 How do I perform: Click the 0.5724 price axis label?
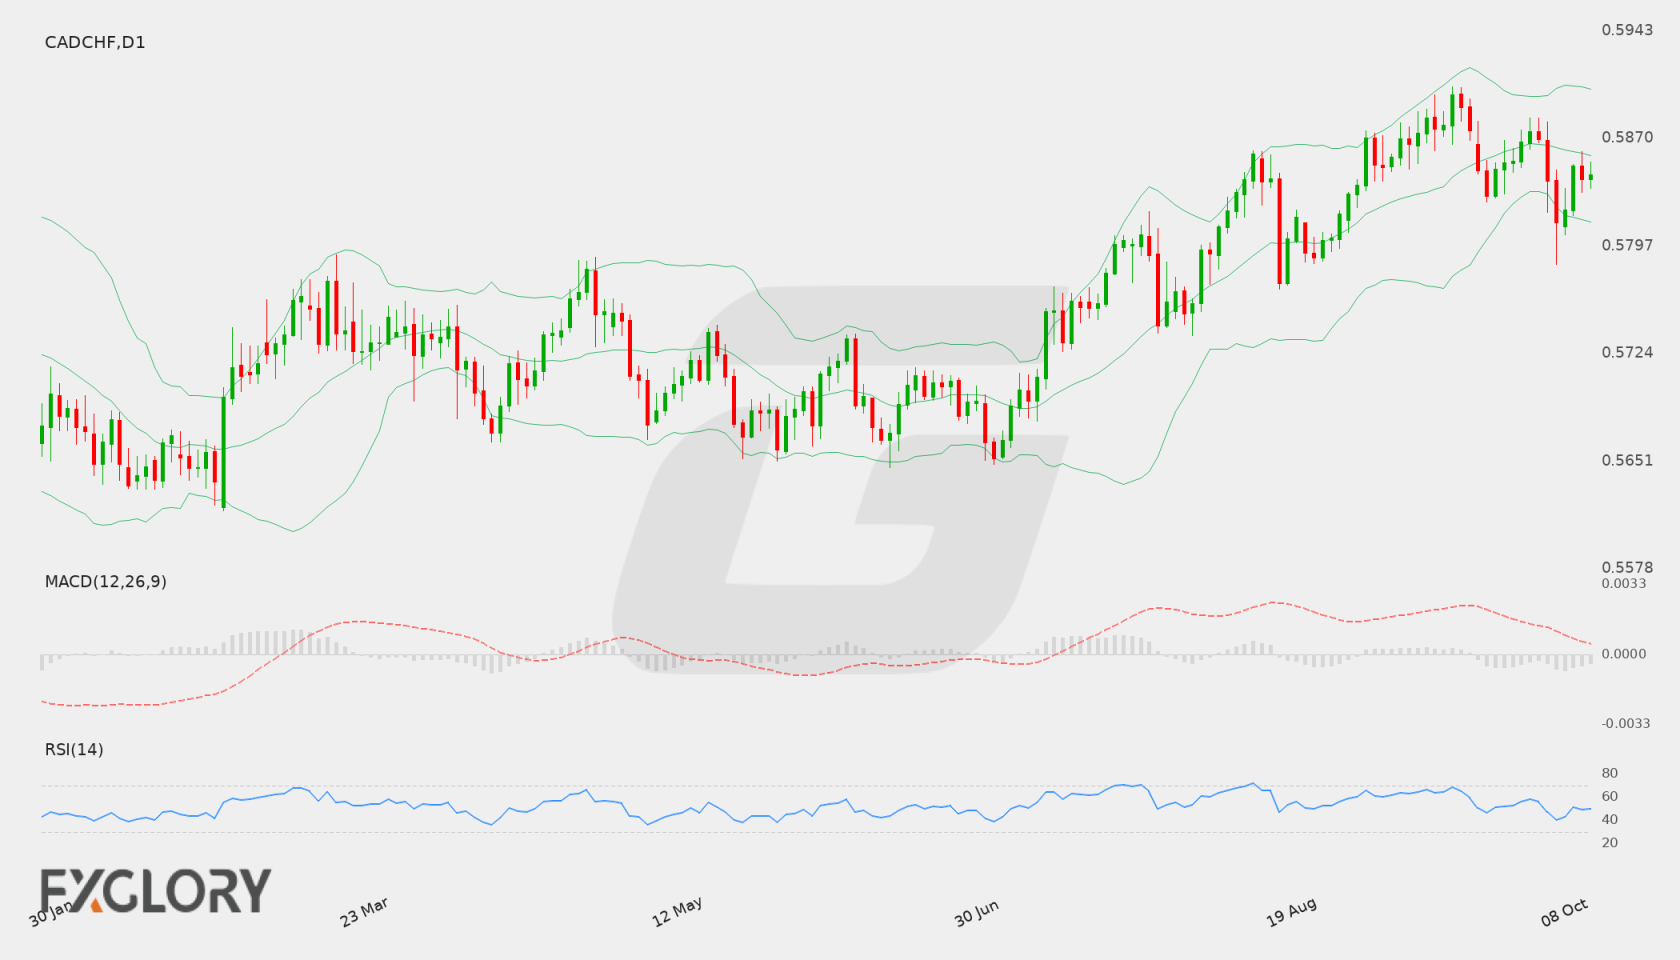tap(1627, 352)
